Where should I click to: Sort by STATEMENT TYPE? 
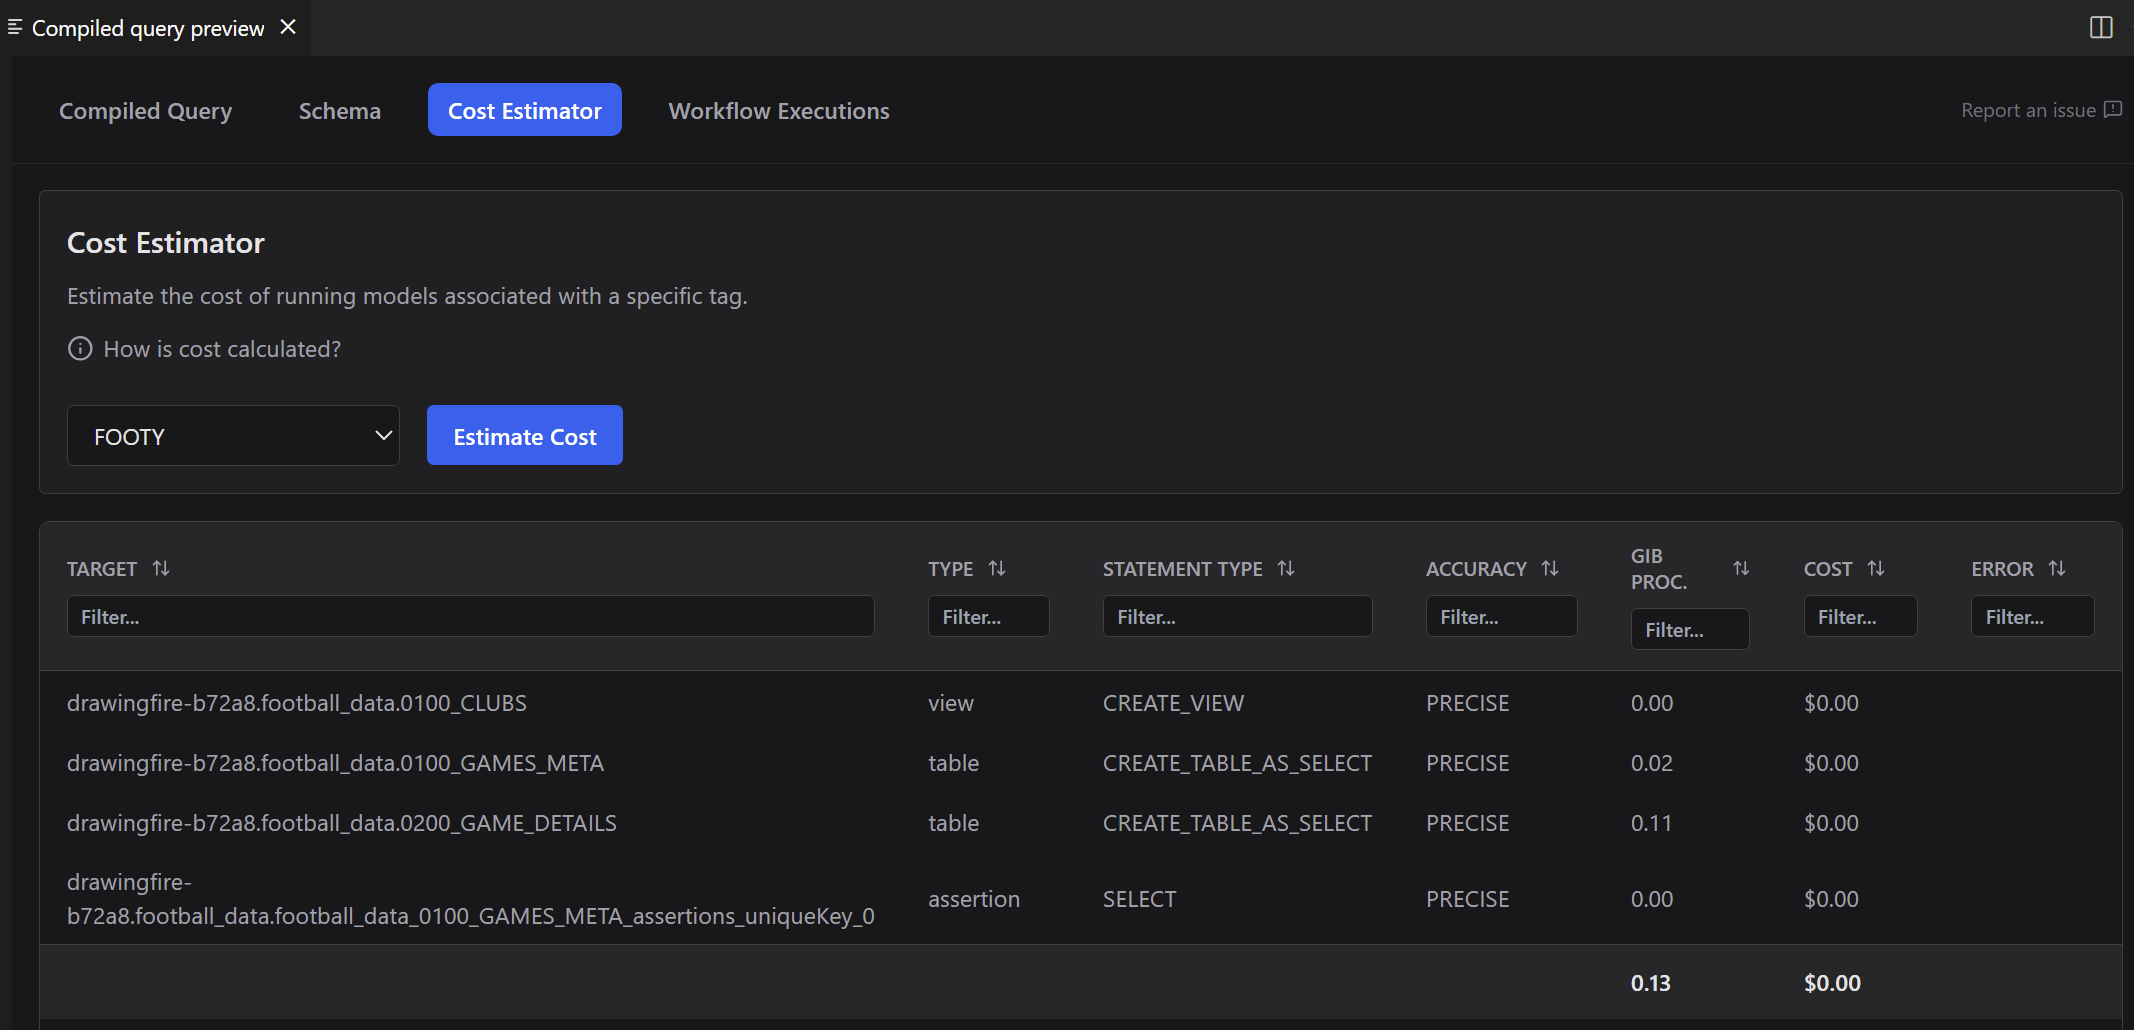(1288, 568)
